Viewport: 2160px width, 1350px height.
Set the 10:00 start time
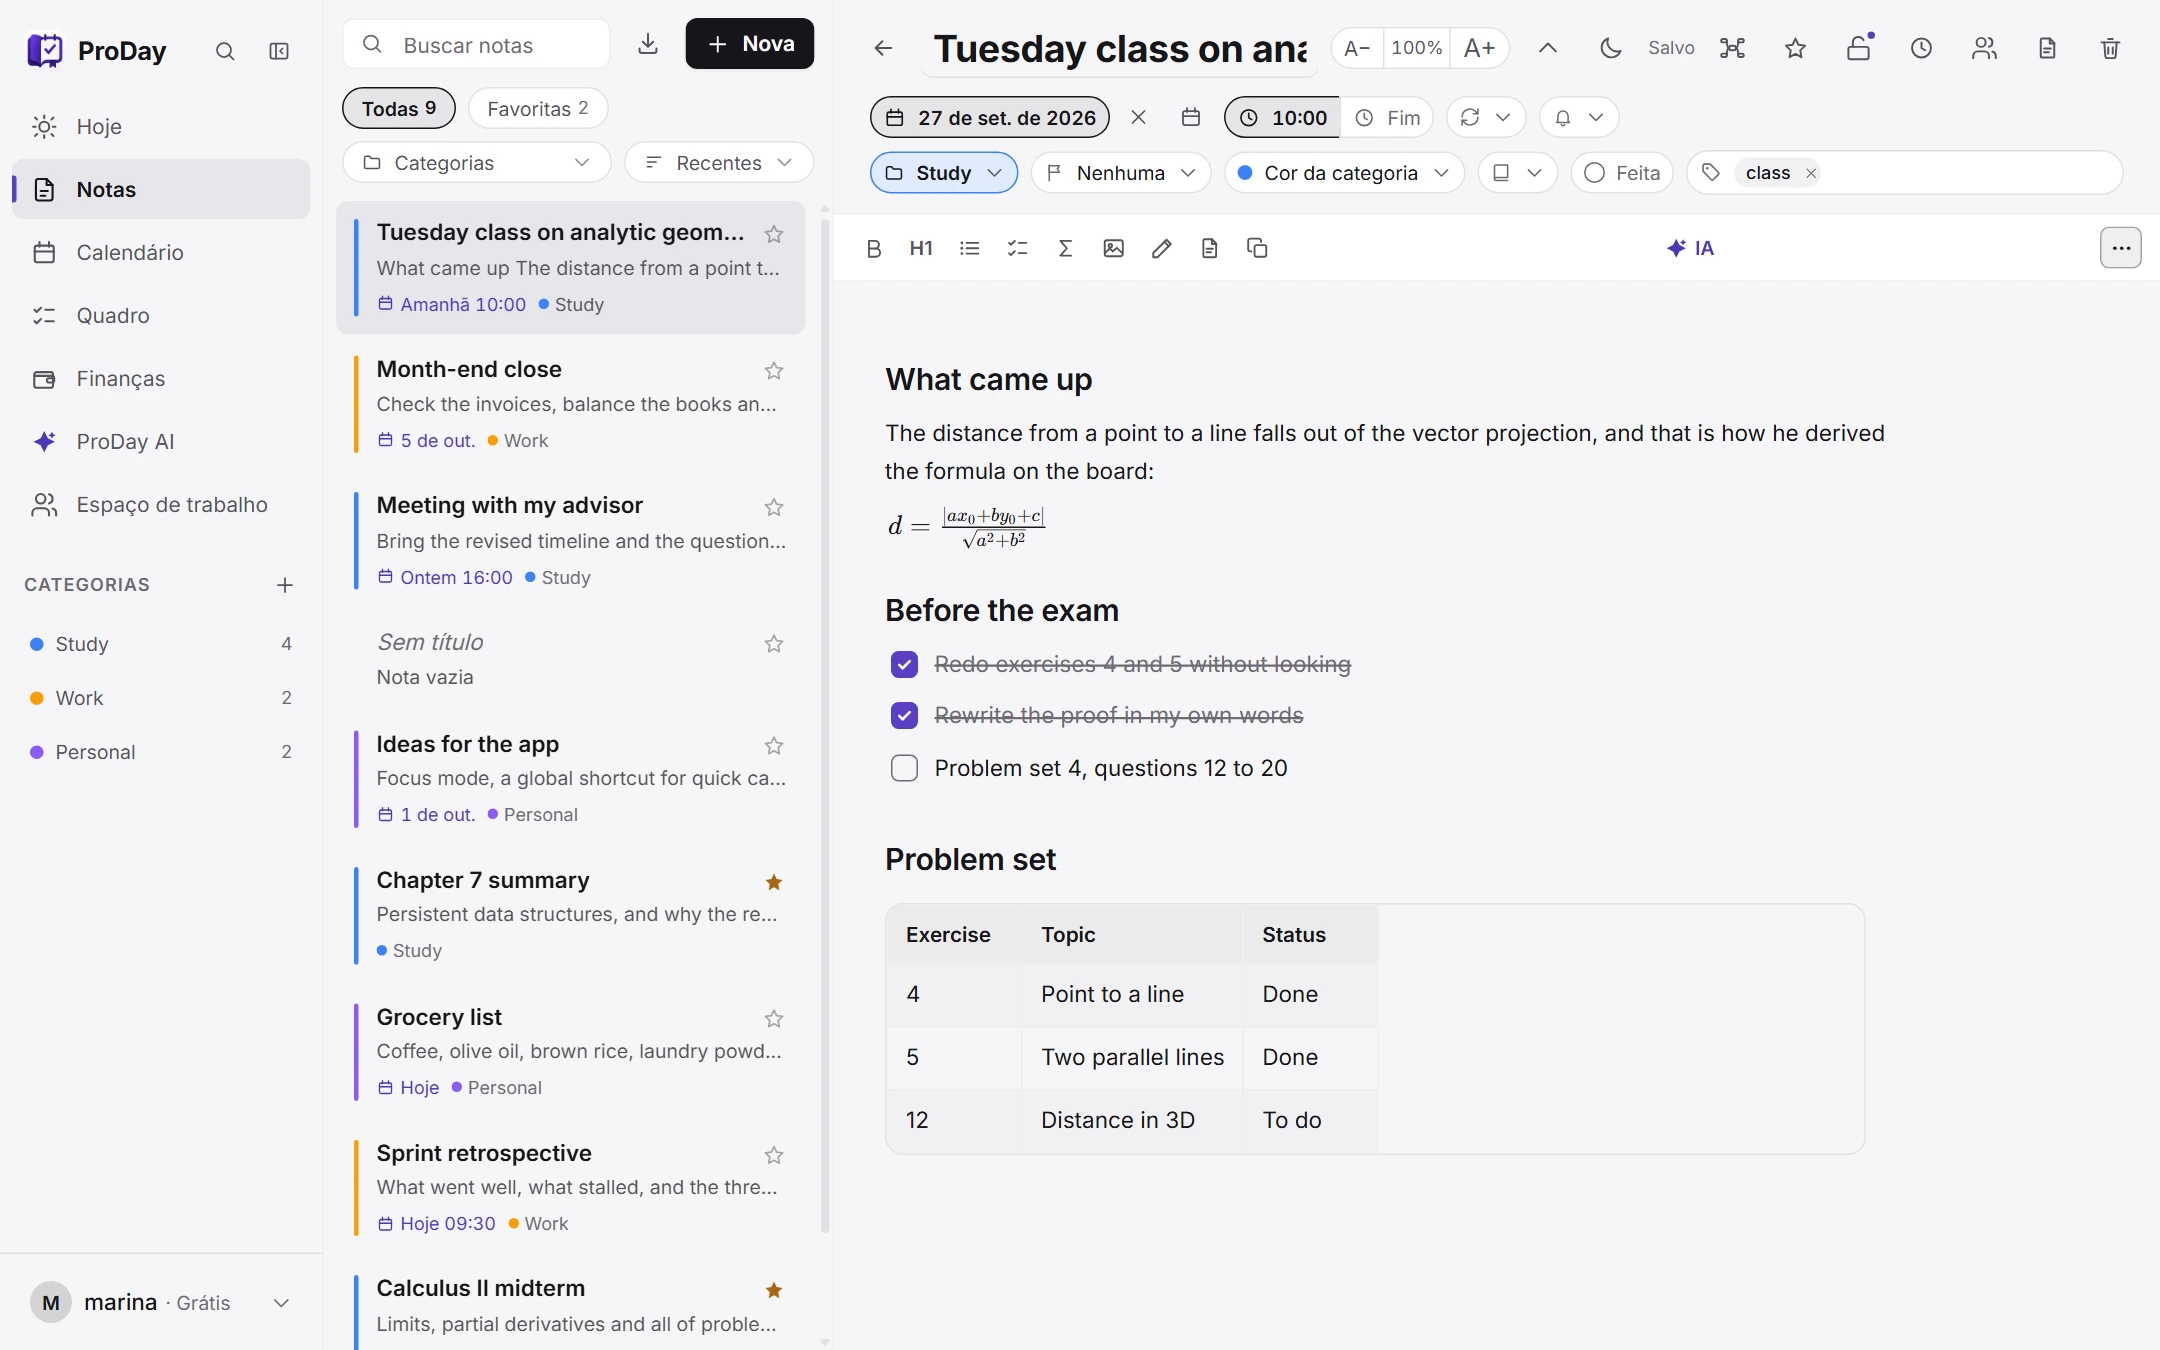(x=1284, y=117)
